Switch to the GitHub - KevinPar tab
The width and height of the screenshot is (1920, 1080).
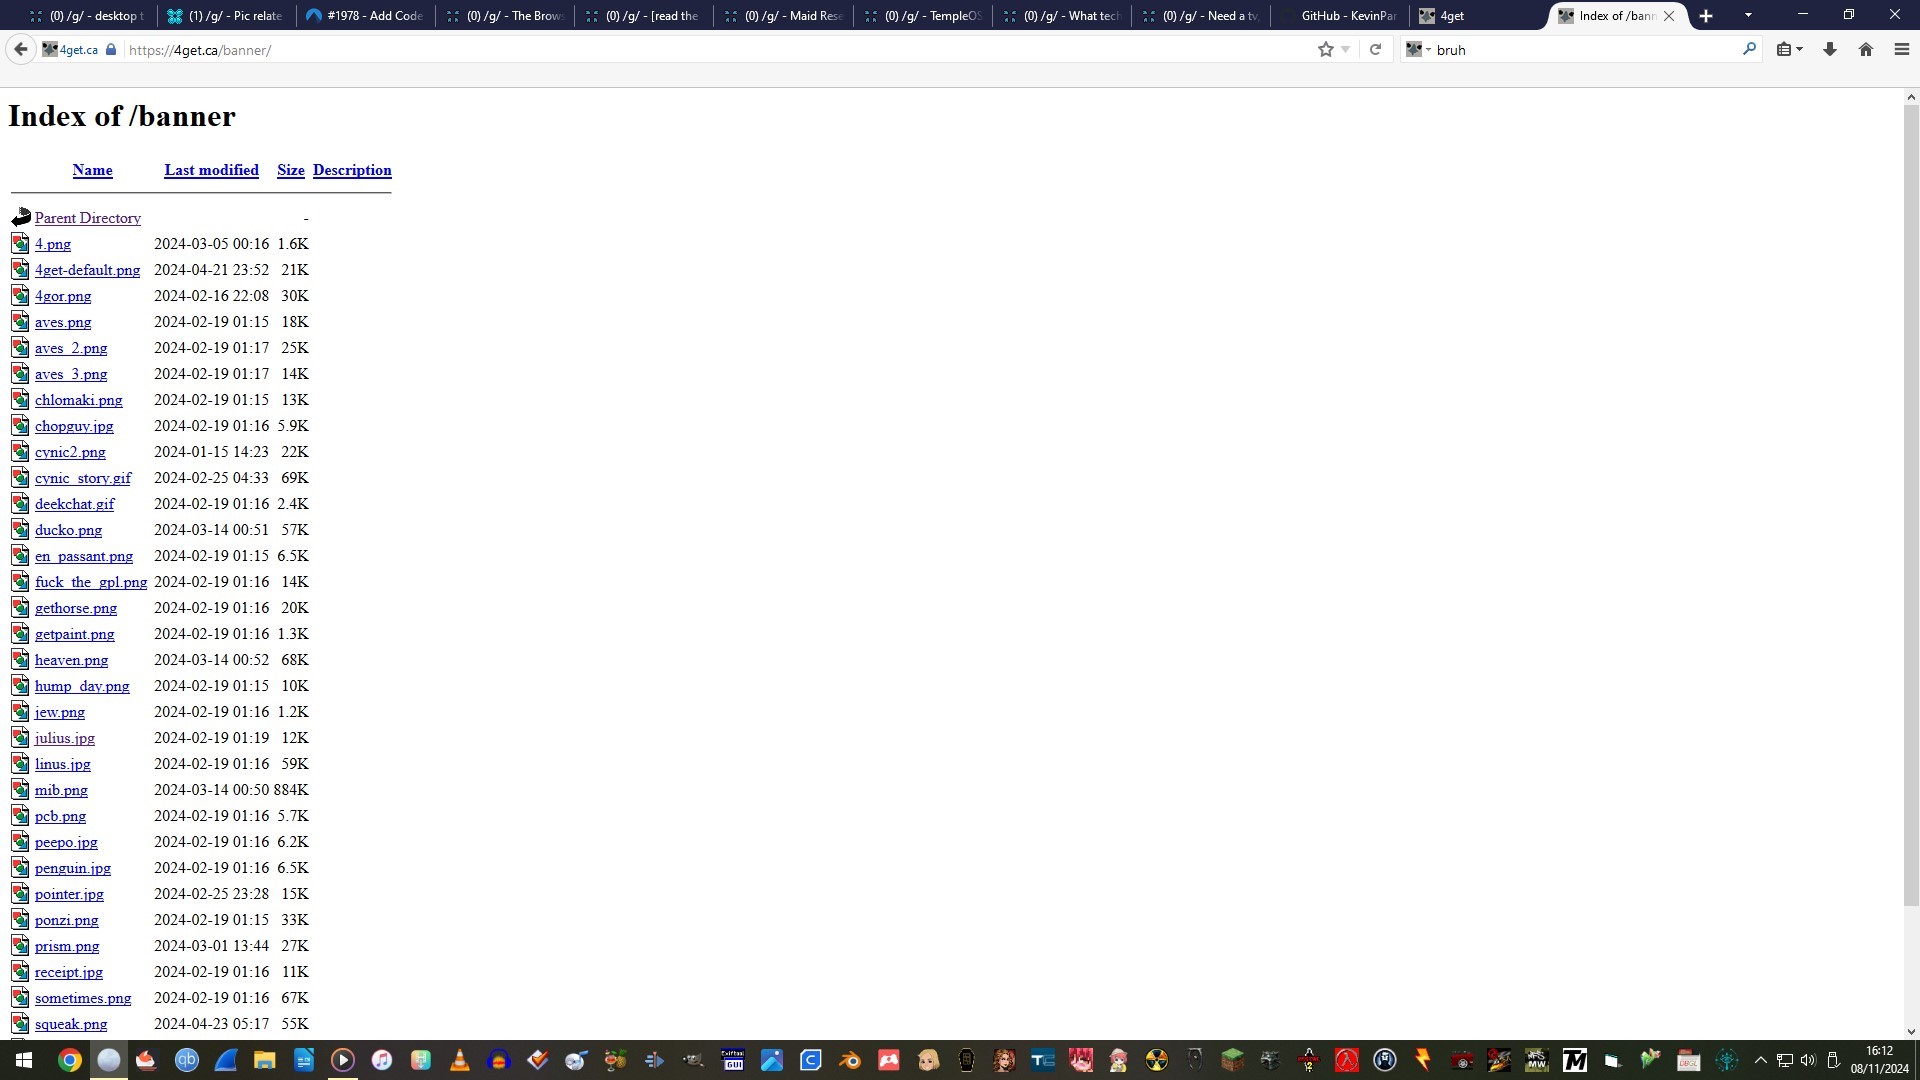pos(1347,16)
